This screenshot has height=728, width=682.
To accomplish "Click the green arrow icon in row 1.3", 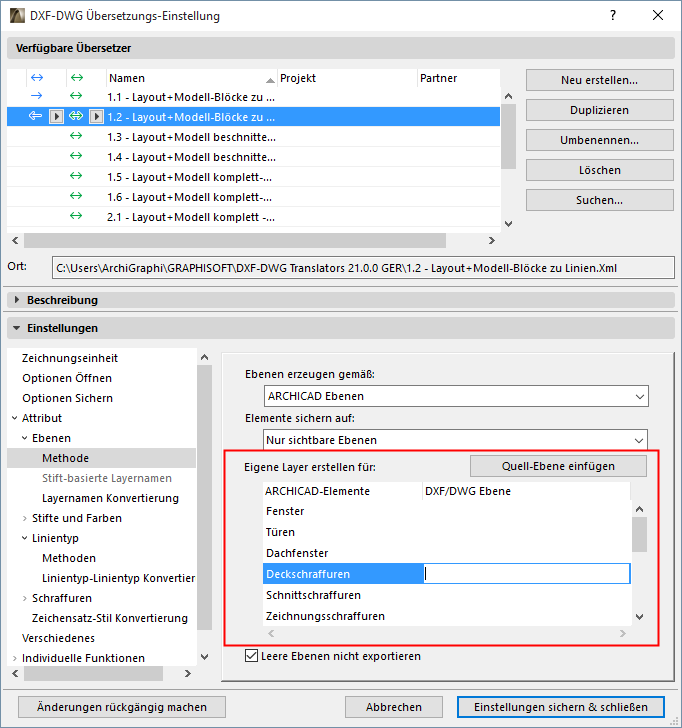I will click(x=76, y=136).
